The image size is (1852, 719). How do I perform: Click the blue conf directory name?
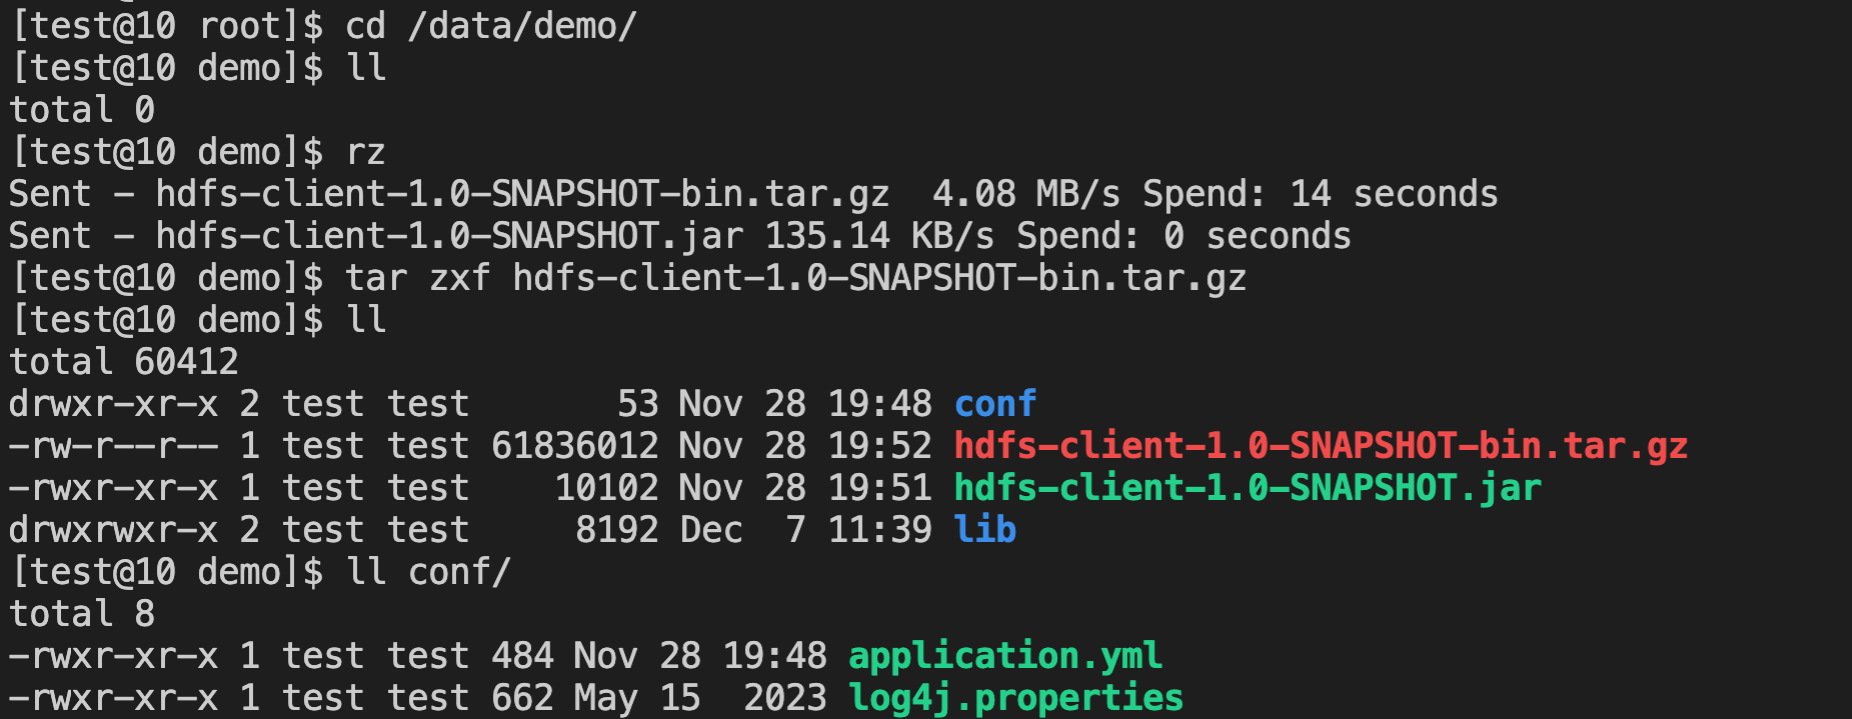[x=995, y=404]
